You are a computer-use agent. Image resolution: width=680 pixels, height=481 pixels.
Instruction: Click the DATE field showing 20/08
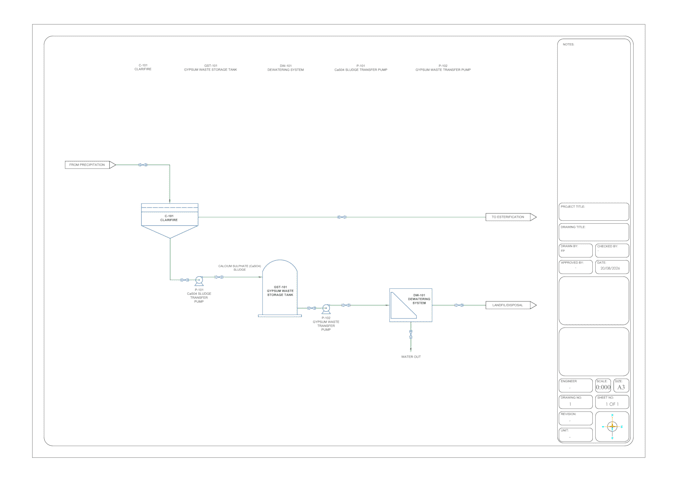(612, 267)
